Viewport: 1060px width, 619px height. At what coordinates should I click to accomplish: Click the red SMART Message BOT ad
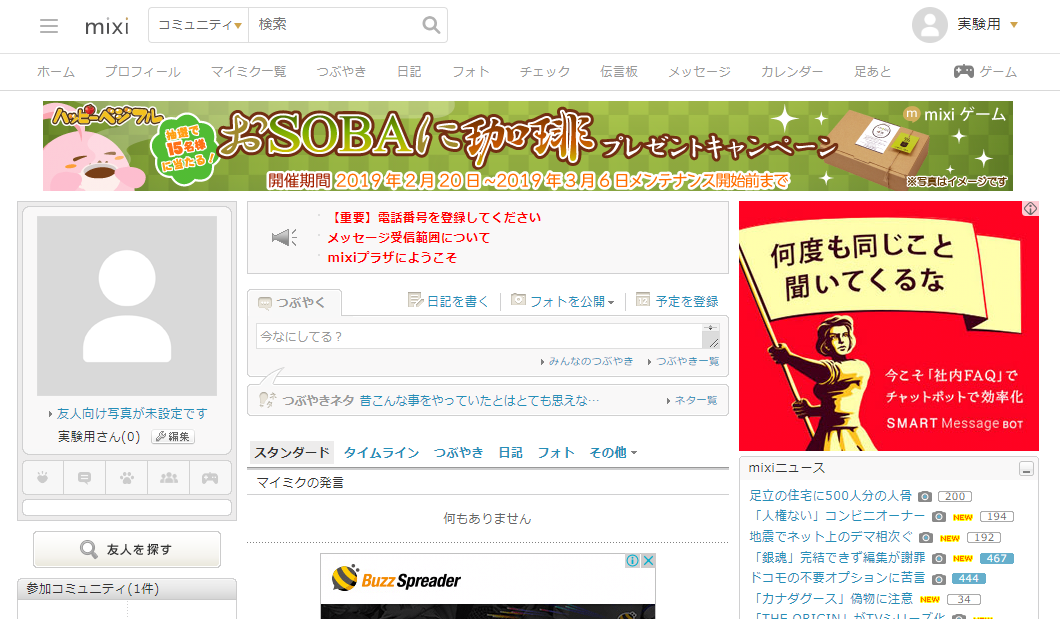pos(888,326)
